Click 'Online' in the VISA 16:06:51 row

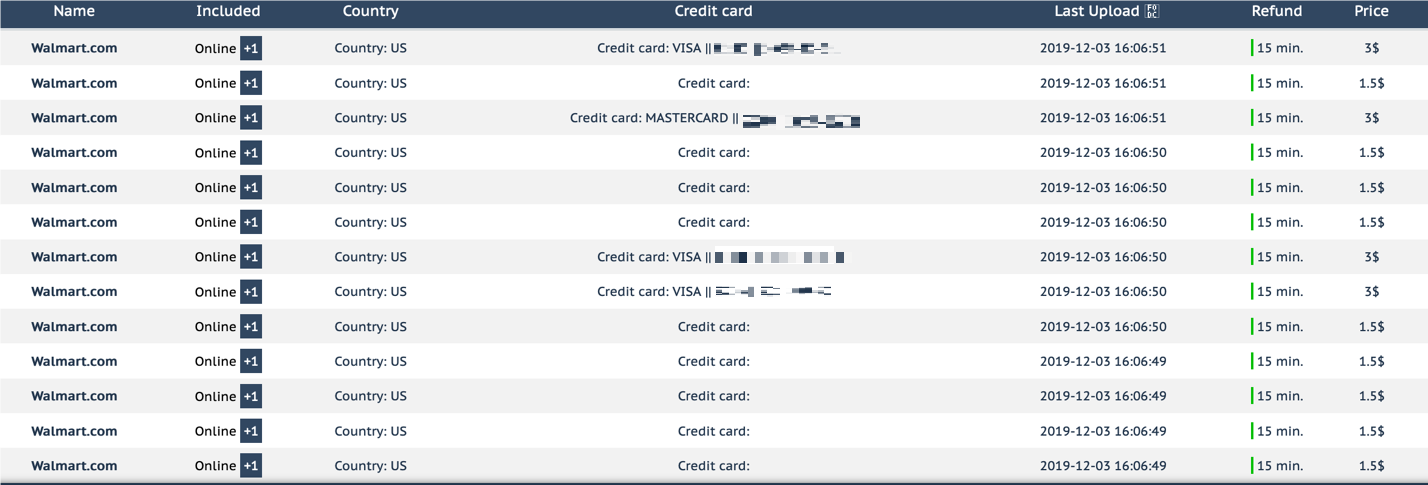pyautogui.click(x=215, y=48)
